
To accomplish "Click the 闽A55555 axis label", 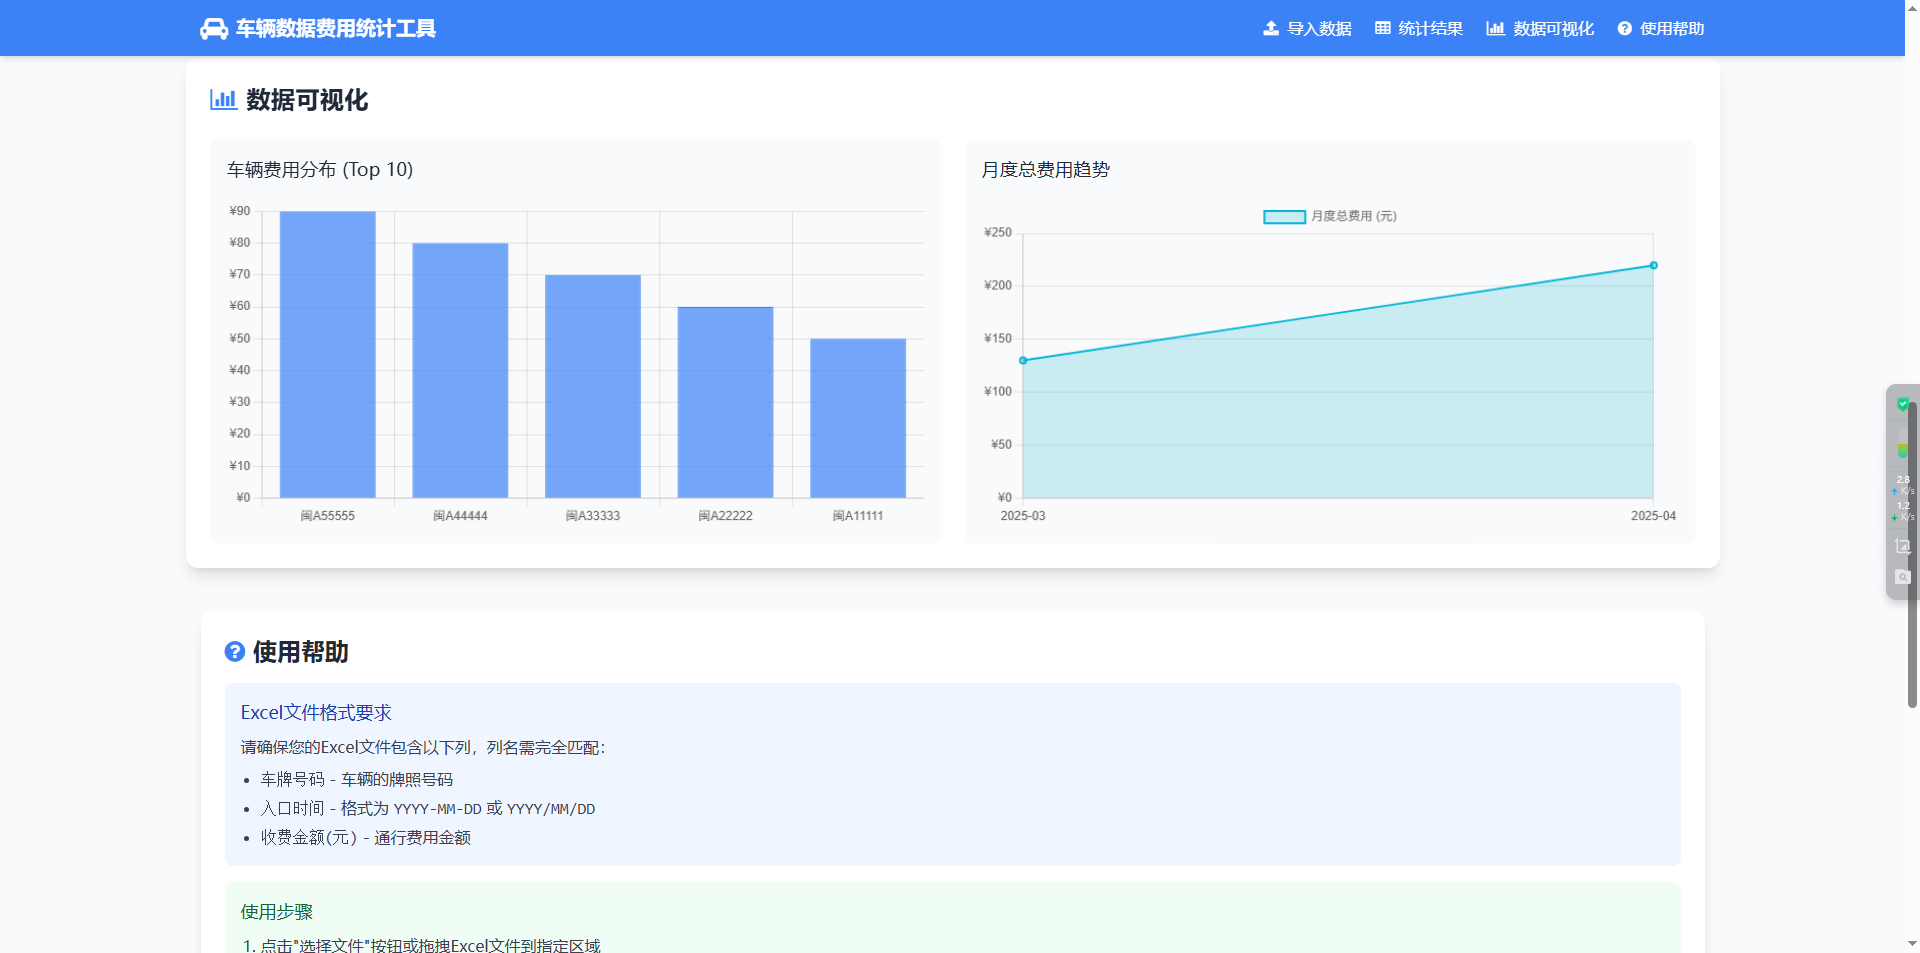I will (x=328, y=516).
